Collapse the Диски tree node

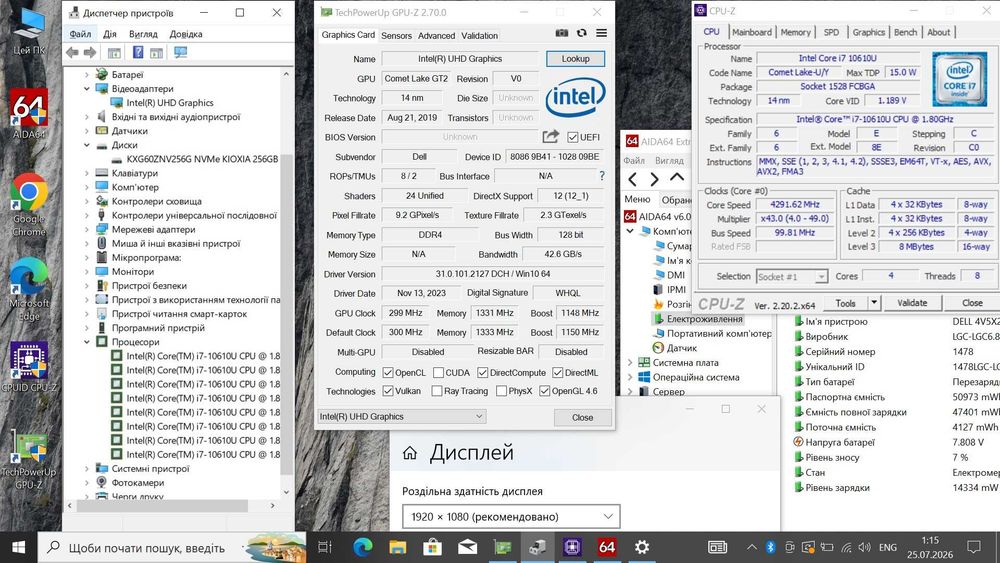[87, 145]
